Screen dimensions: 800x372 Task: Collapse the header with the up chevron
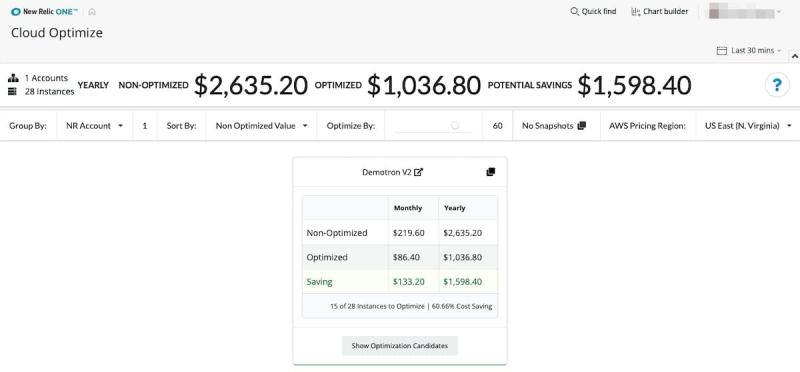click(794, 56)
